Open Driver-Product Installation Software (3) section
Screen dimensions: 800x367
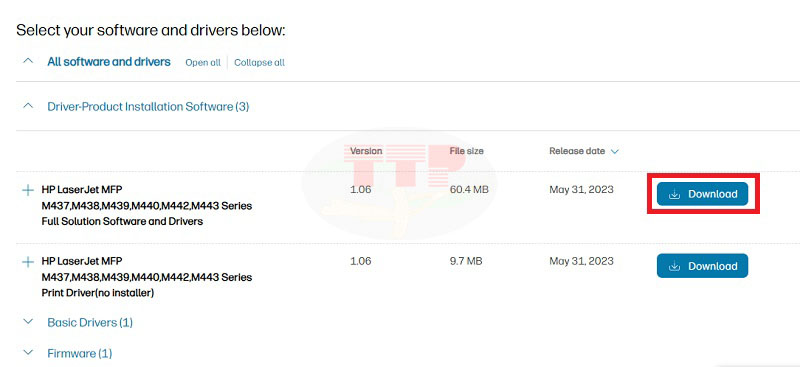click(148, 107)
